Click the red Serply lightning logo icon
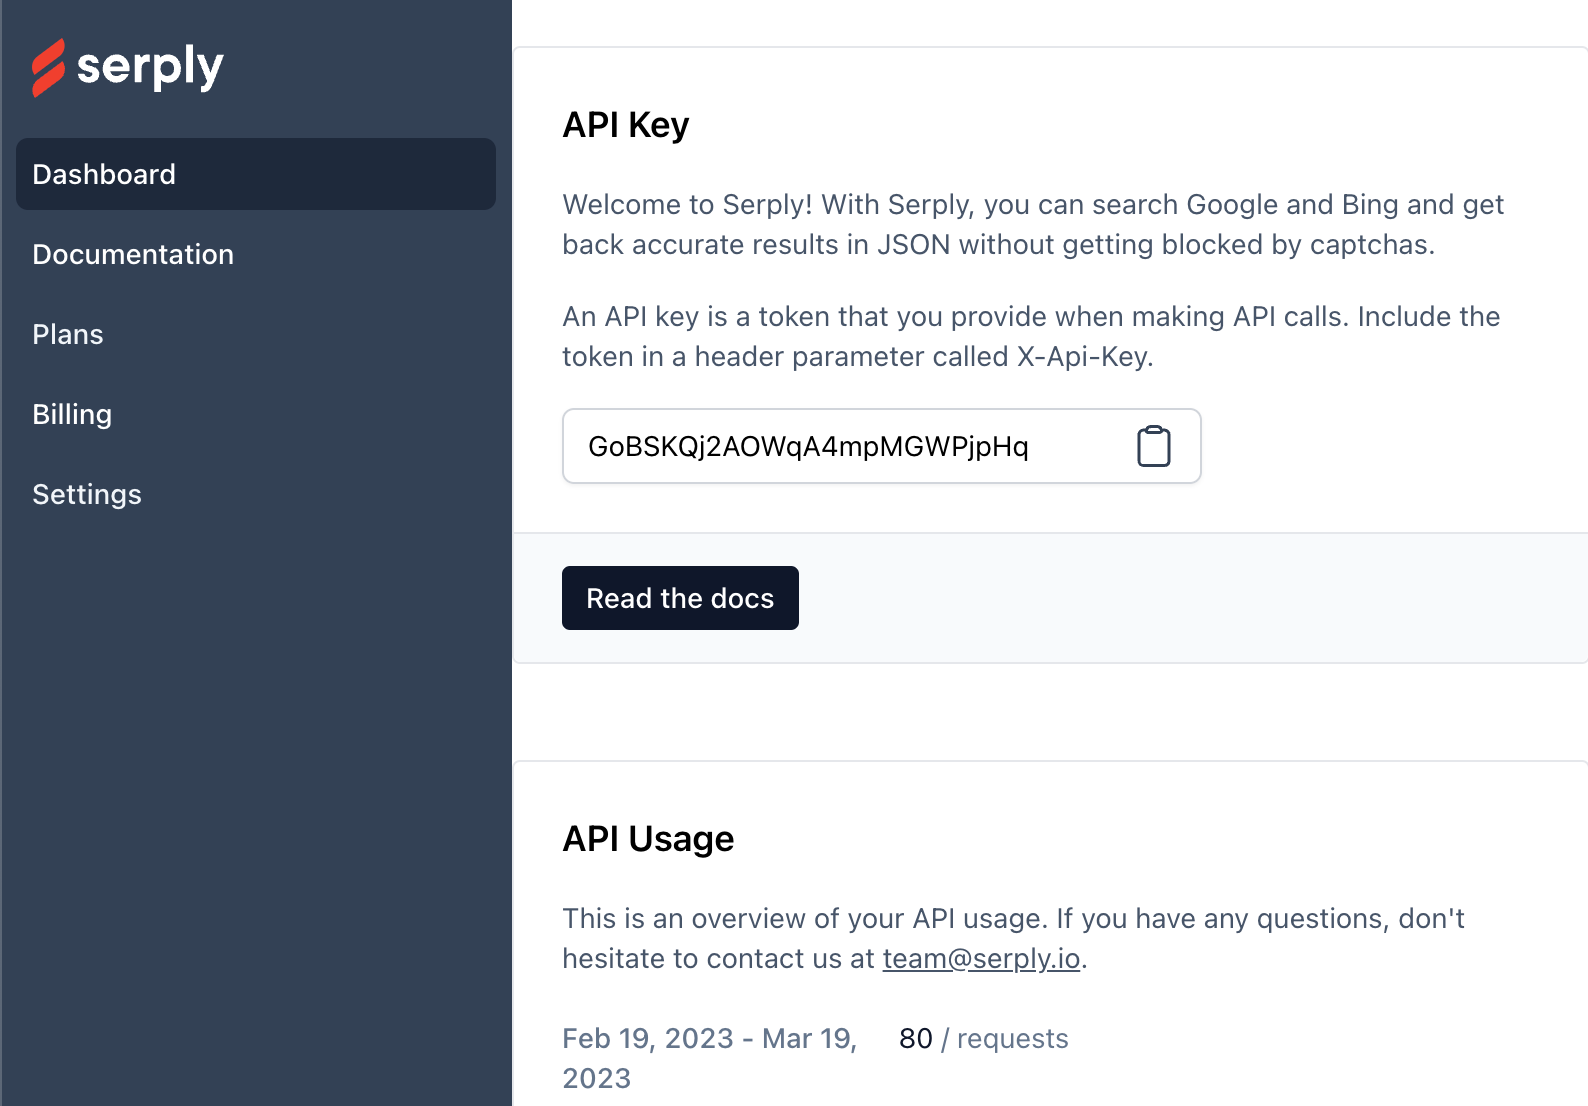The image size is (1588, 1106). pyautogui.click(x=48, y=68)
